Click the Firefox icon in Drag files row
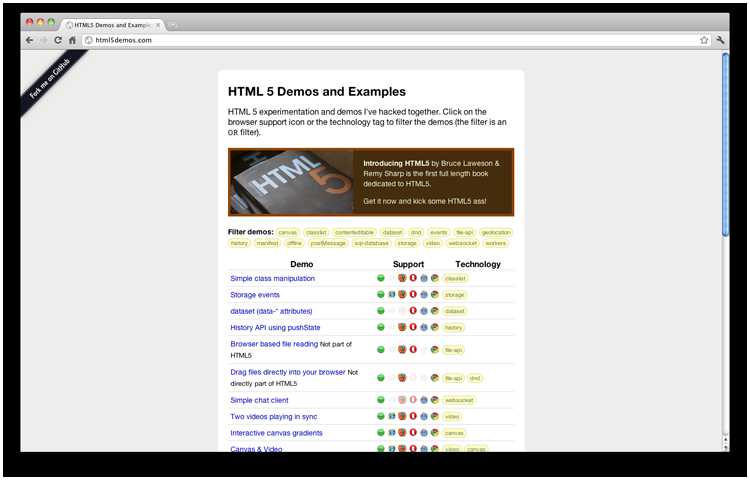 [402, 378]
